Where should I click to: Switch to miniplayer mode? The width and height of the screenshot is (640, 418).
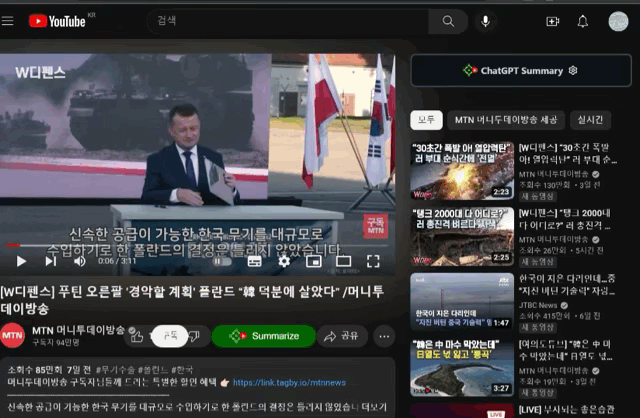point(313,261)
